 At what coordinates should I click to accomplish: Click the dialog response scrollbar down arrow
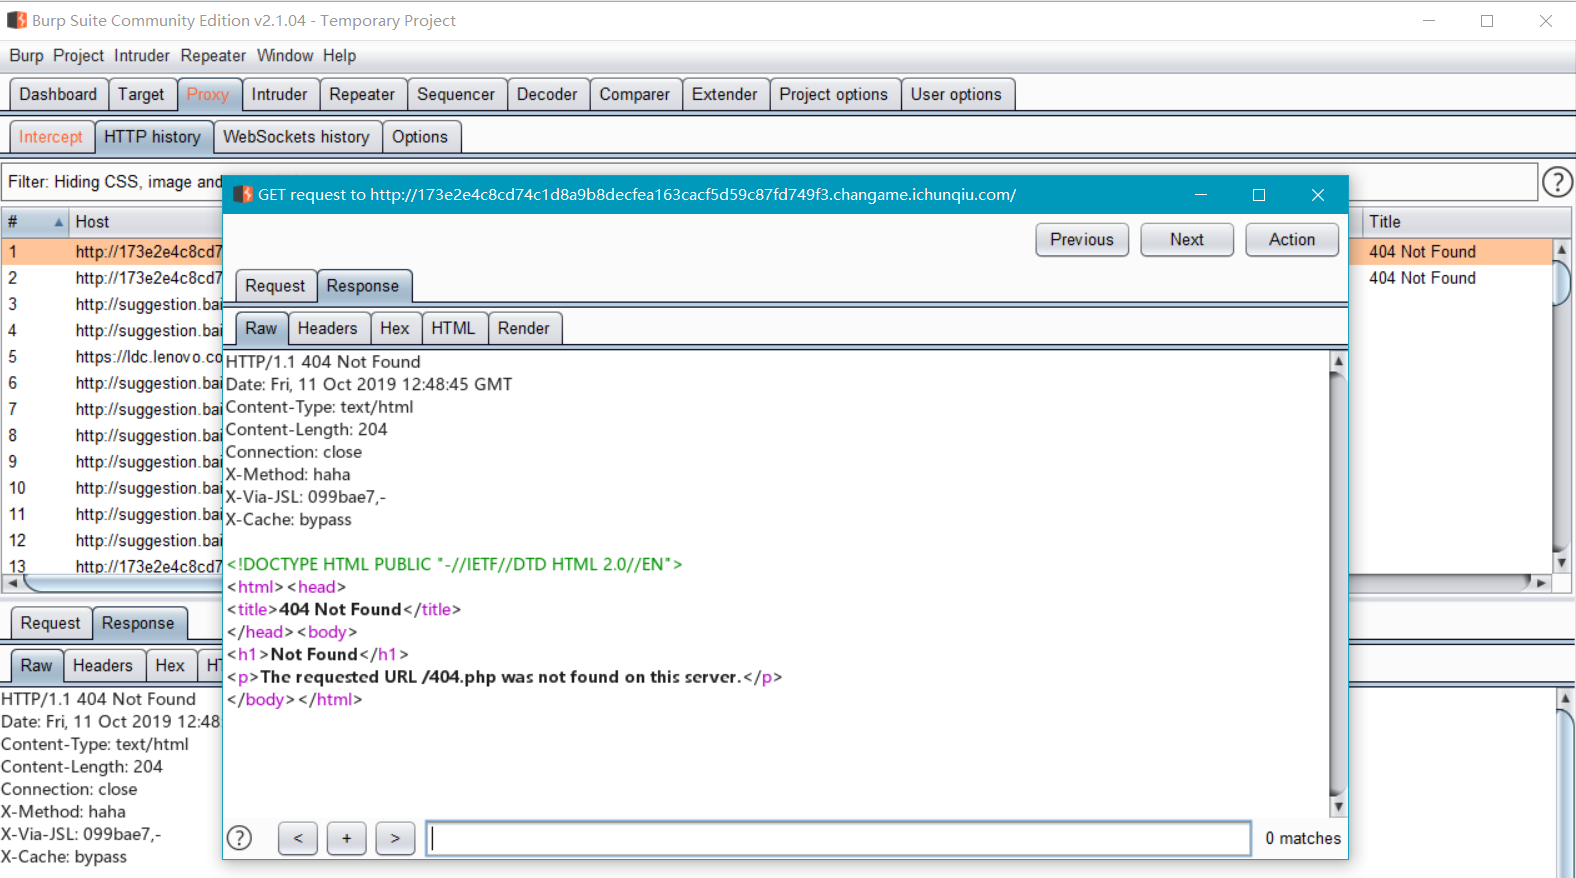[x=1338, y=807]
